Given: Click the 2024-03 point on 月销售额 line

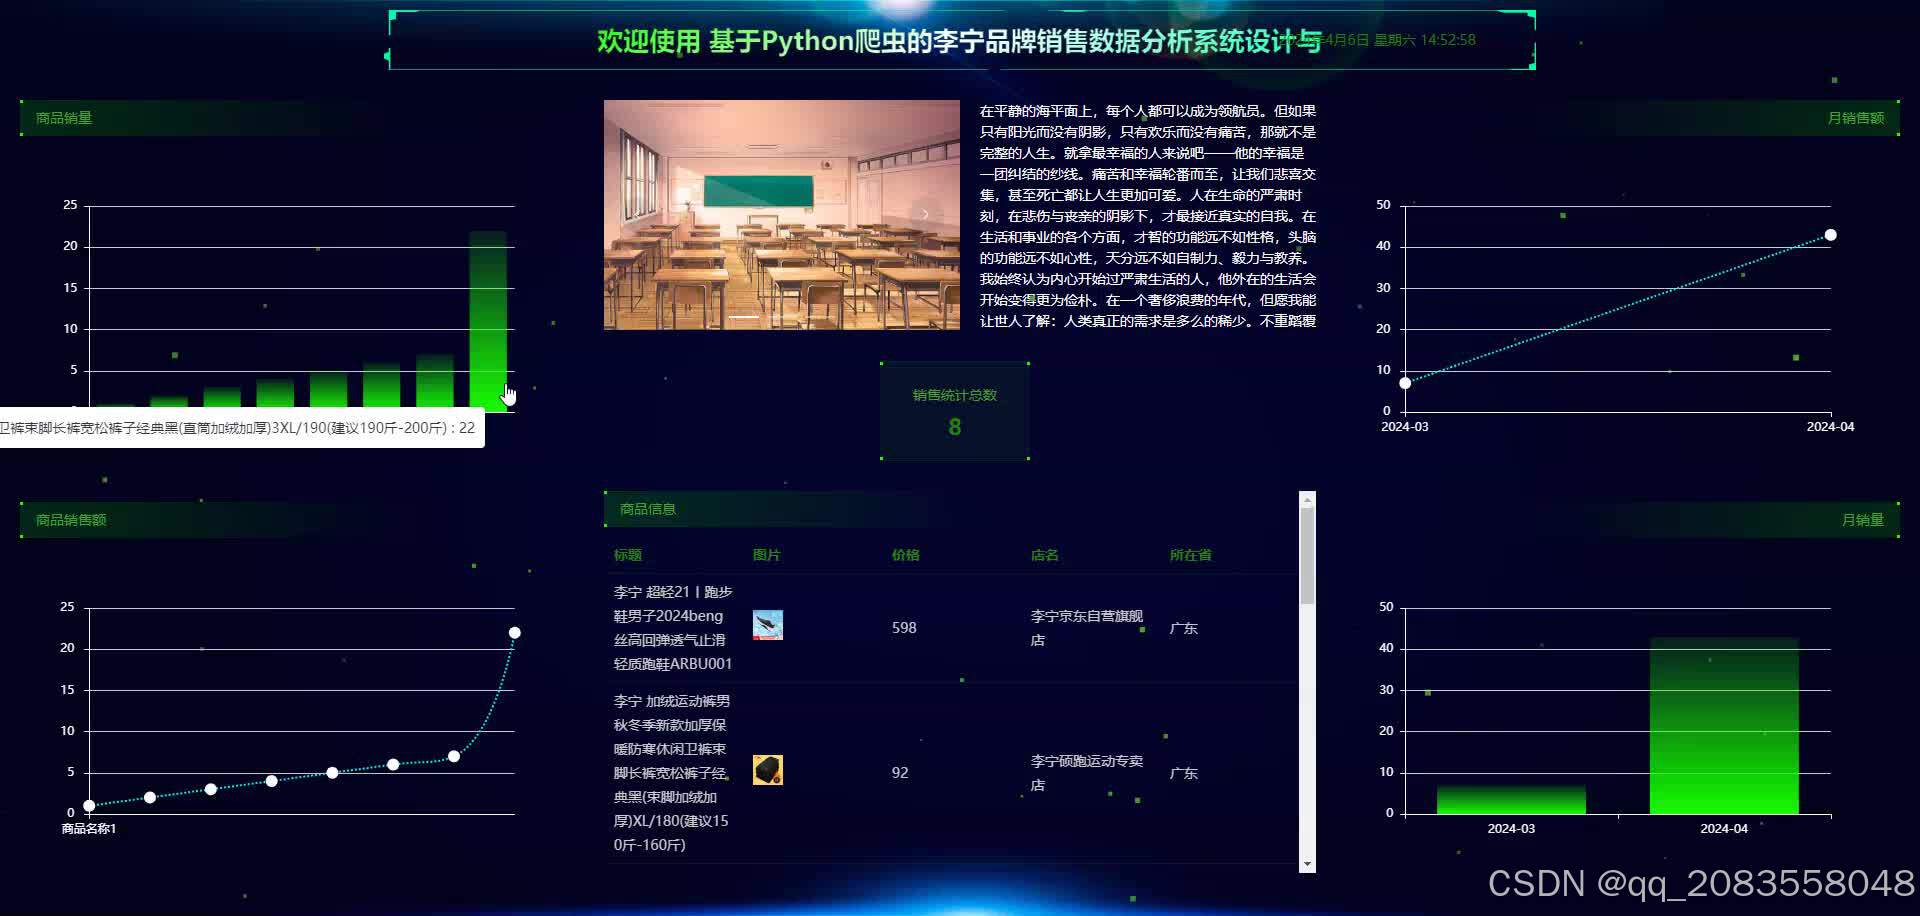Looking at the screenshot, I should (x=1405, y=383).
